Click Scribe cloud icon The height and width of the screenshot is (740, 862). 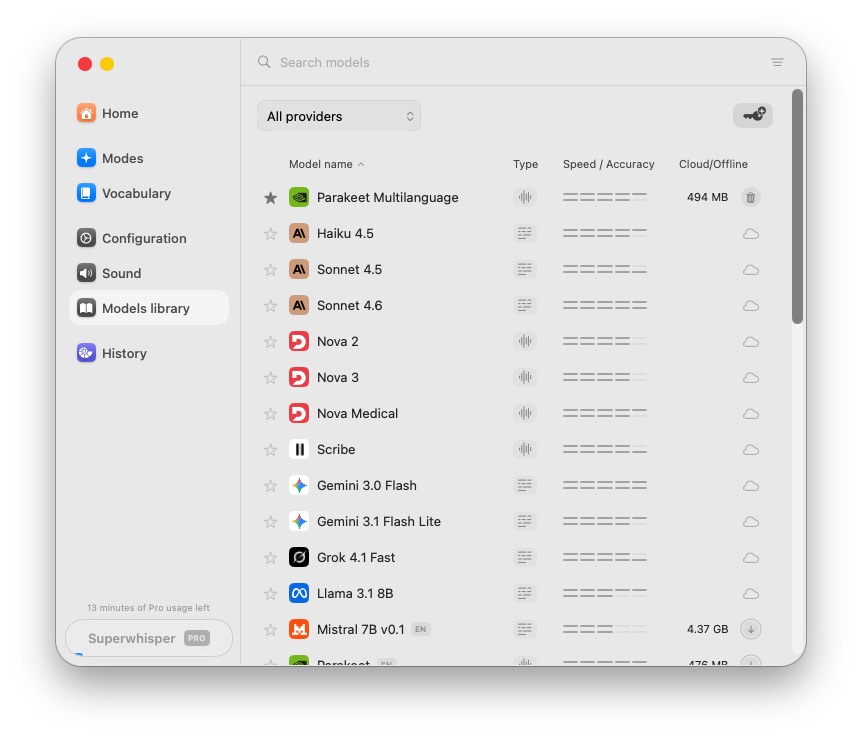[x=751, y=450]
